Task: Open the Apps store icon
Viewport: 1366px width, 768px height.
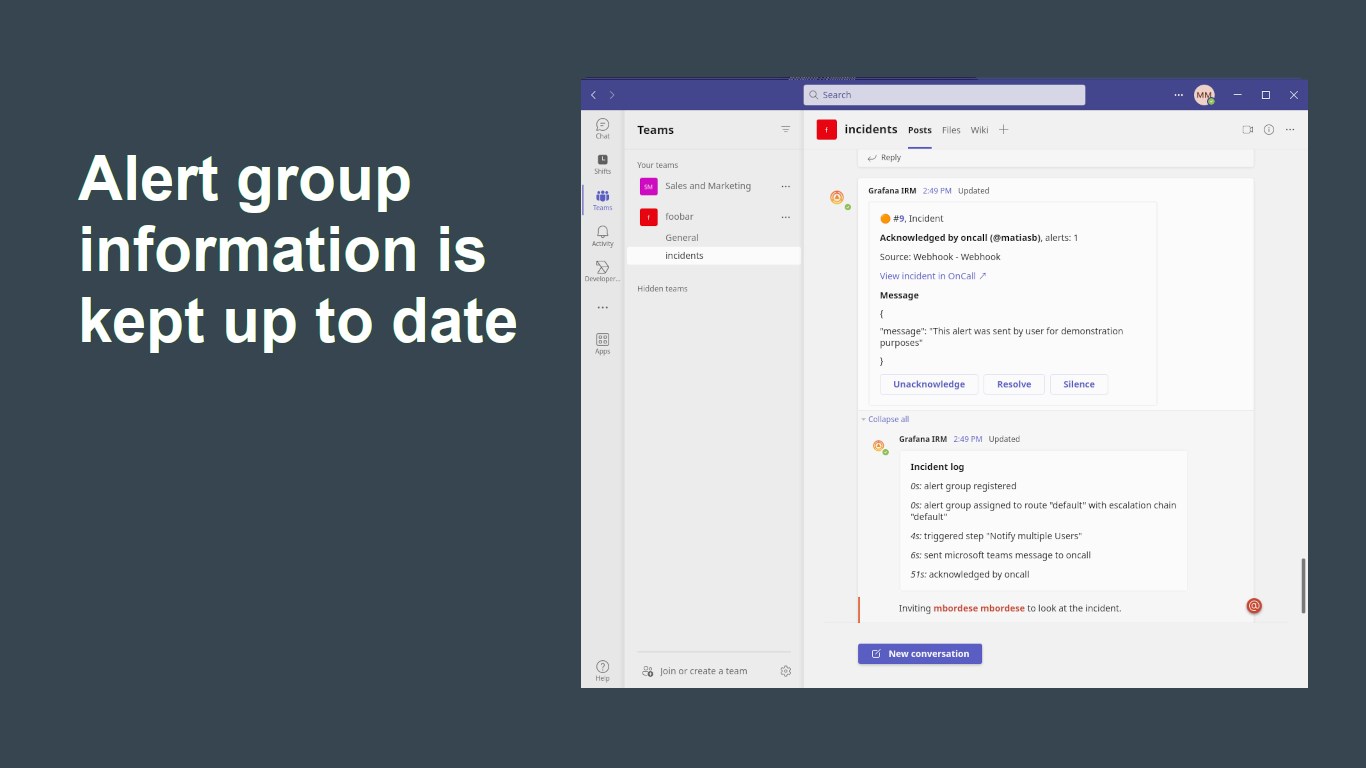Action: (x=602, y=344)
